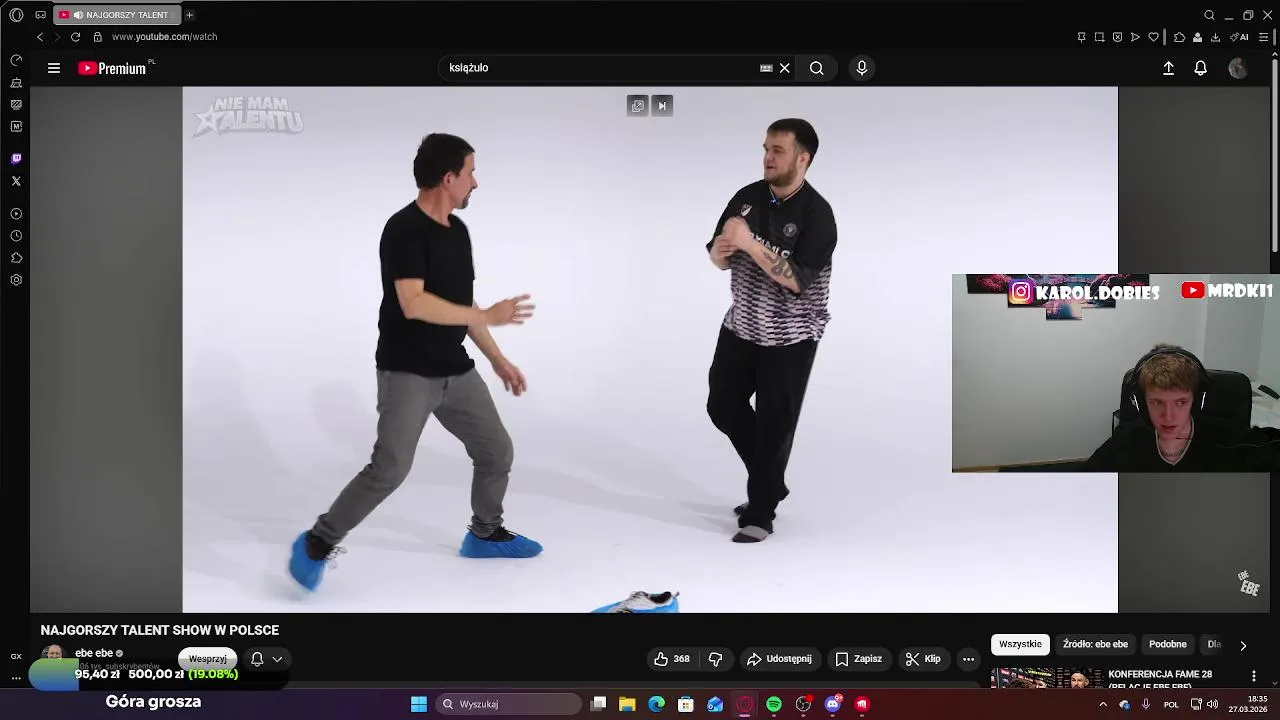Screen dimensions: 1280x720
Task: Open more actions ellipsis under video
Action: coord(968,659)
